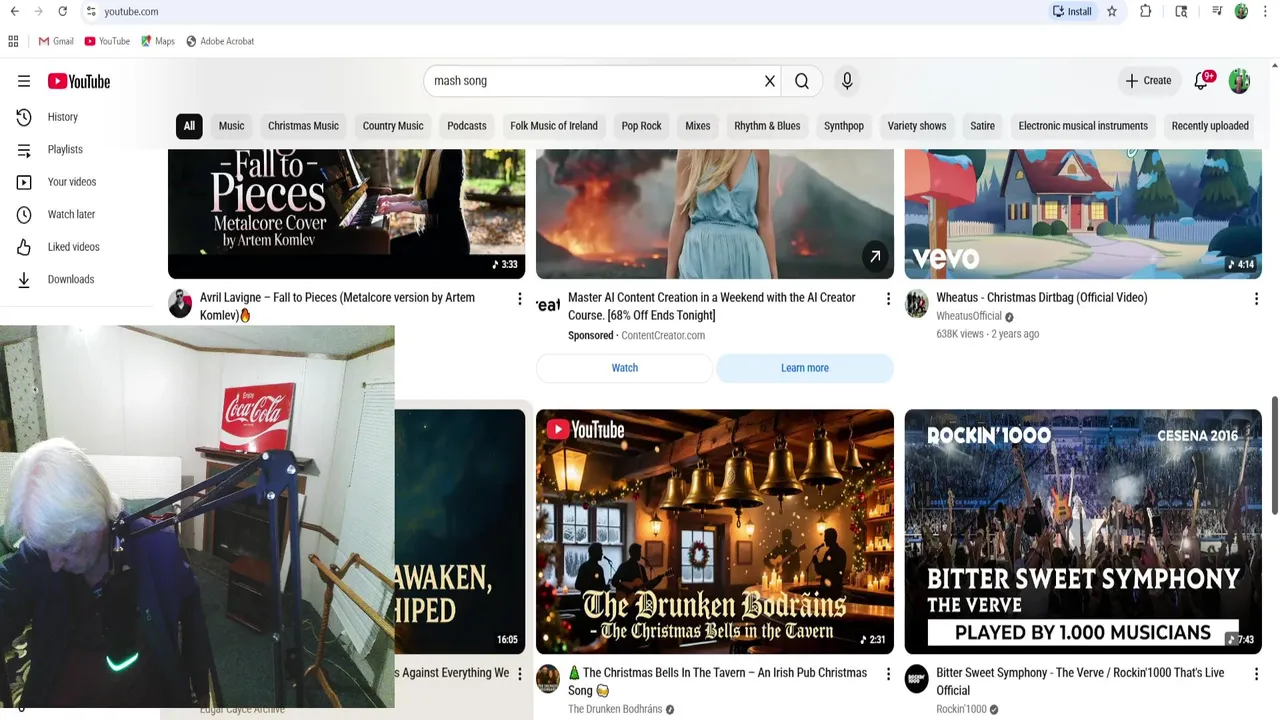Open the Wheatus vevo video thumbnail

click(1083, 214)
